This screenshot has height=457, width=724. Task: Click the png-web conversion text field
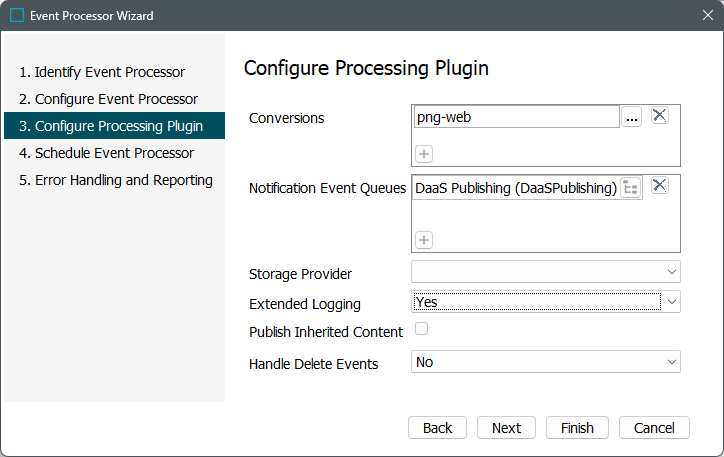pos(516,117)
